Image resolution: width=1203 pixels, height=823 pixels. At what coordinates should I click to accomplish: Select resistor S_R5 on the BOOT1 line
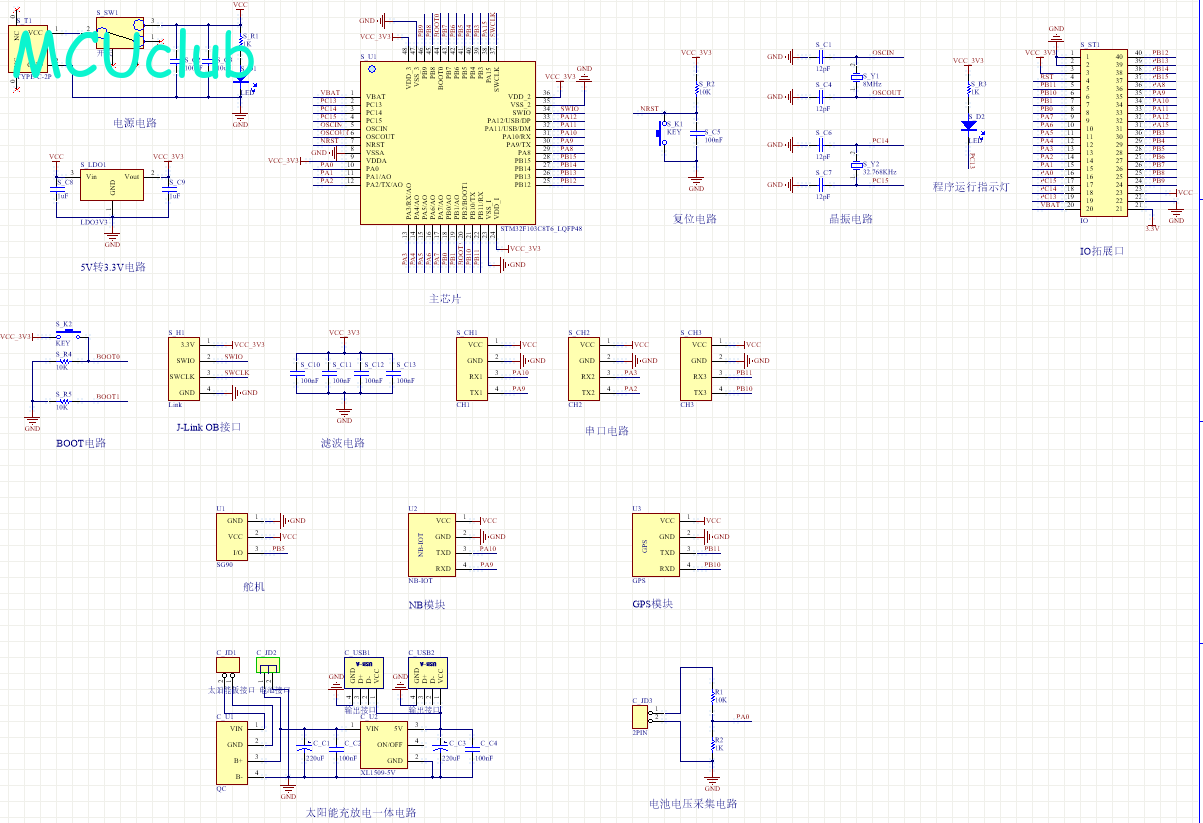[63, 401]
